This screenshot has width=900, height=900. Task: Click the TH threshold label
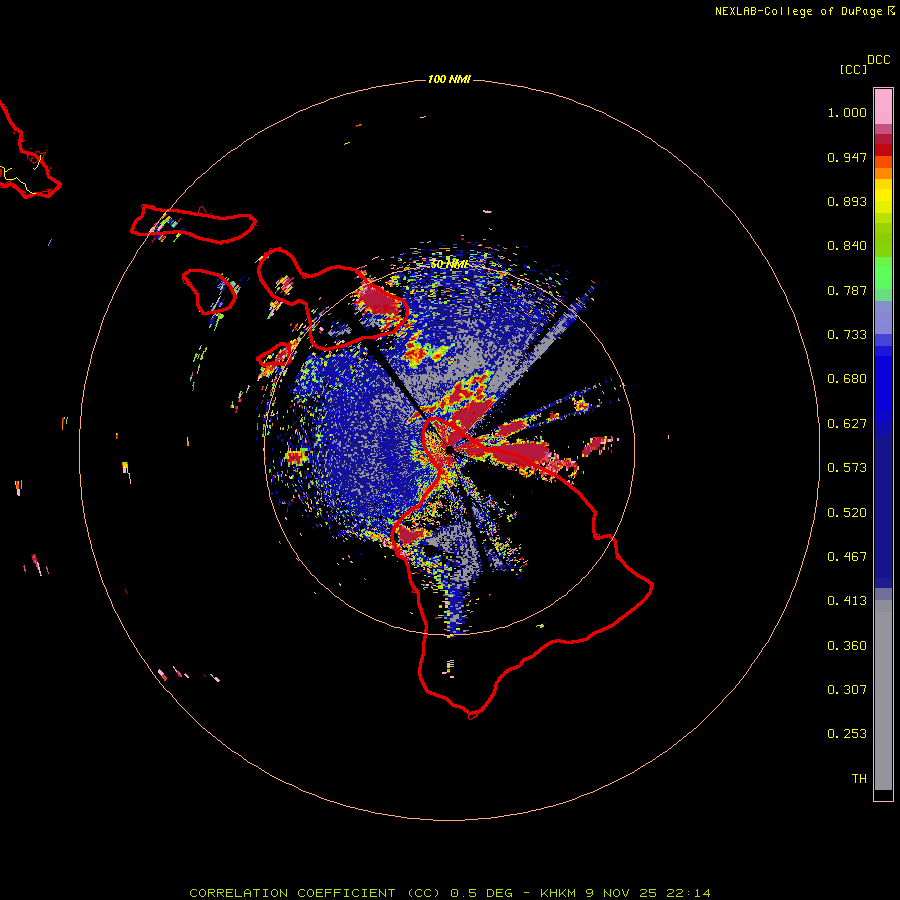pyautogui.click(x=859, y=779)
